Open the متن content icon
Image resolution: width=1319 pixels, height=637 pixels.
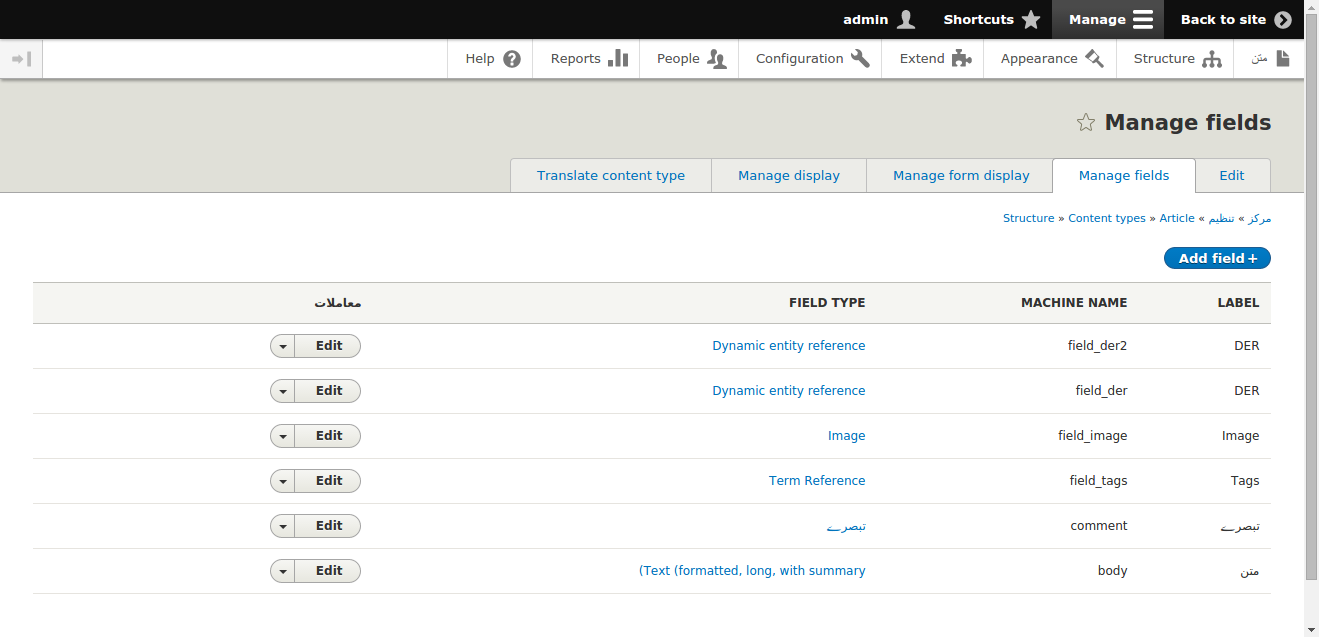tap(1283, 58)
